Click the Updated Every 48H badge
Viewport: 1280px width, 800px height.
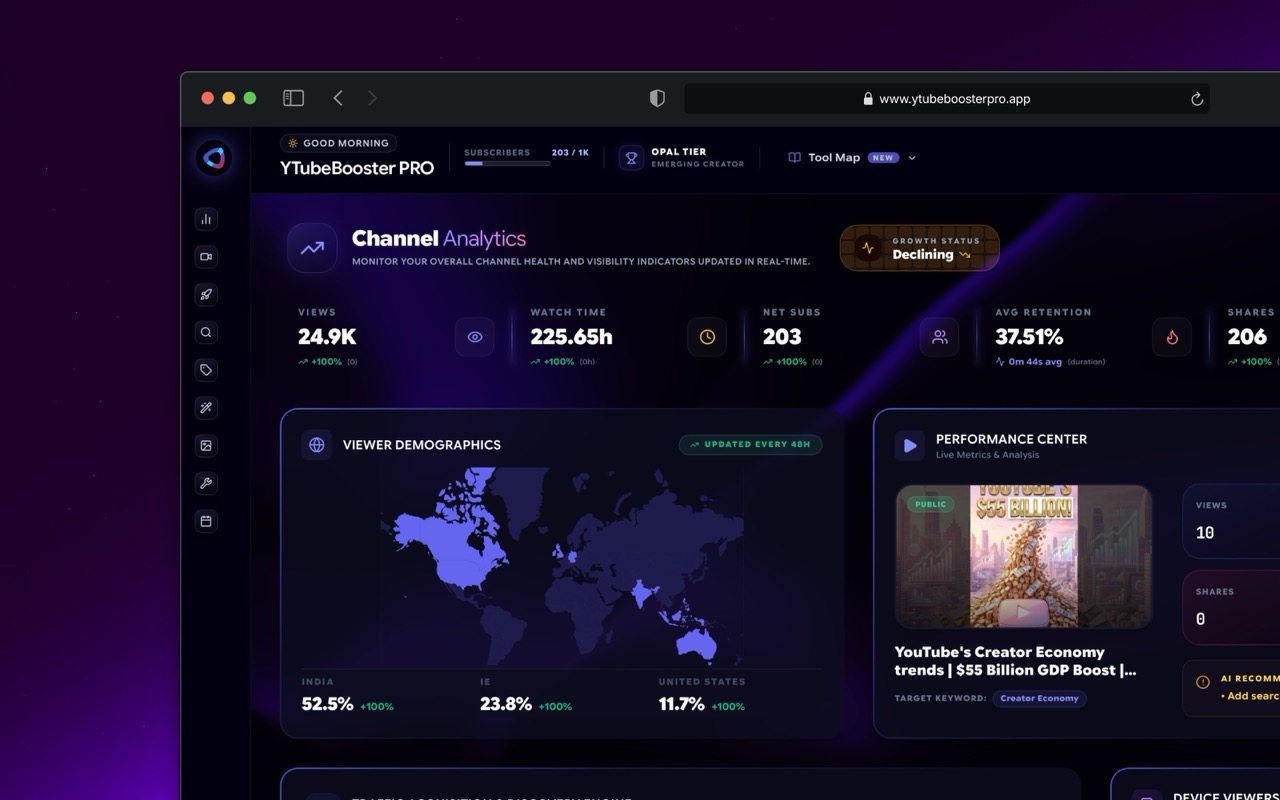pyautogui.click(x=750, y=444)
